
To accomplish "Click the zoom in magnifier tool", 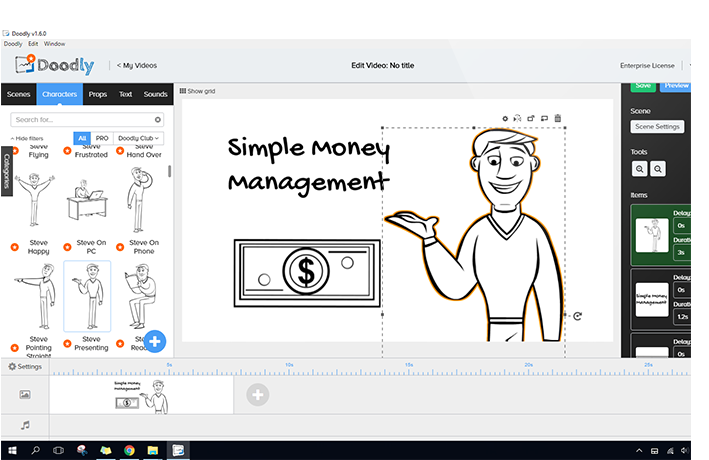I will click(x=640, y=170).
